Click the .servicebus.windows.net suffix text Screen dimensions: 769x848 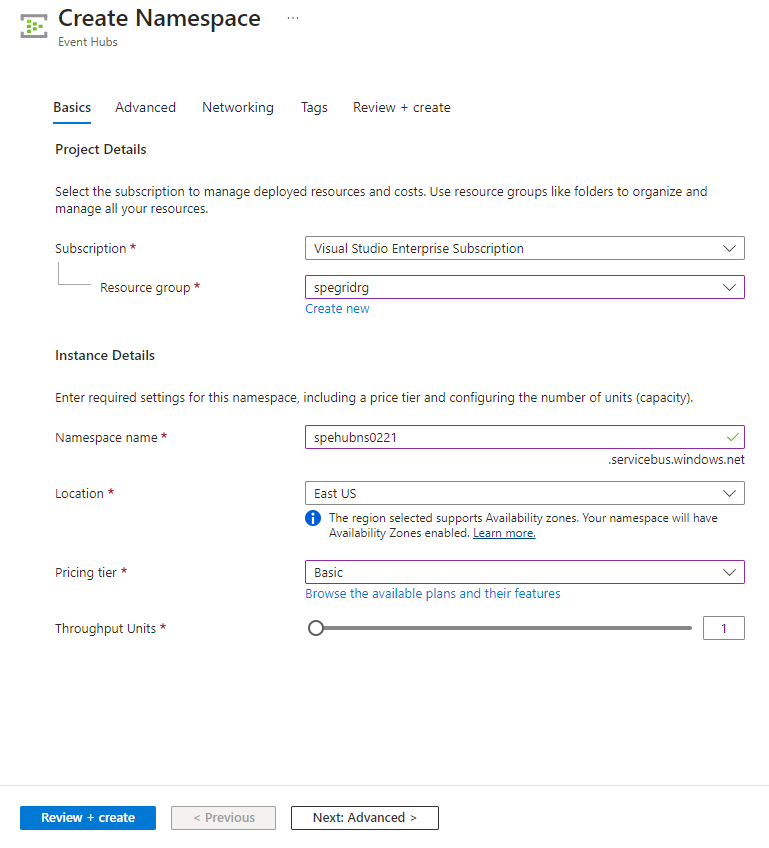coord(676,460)
